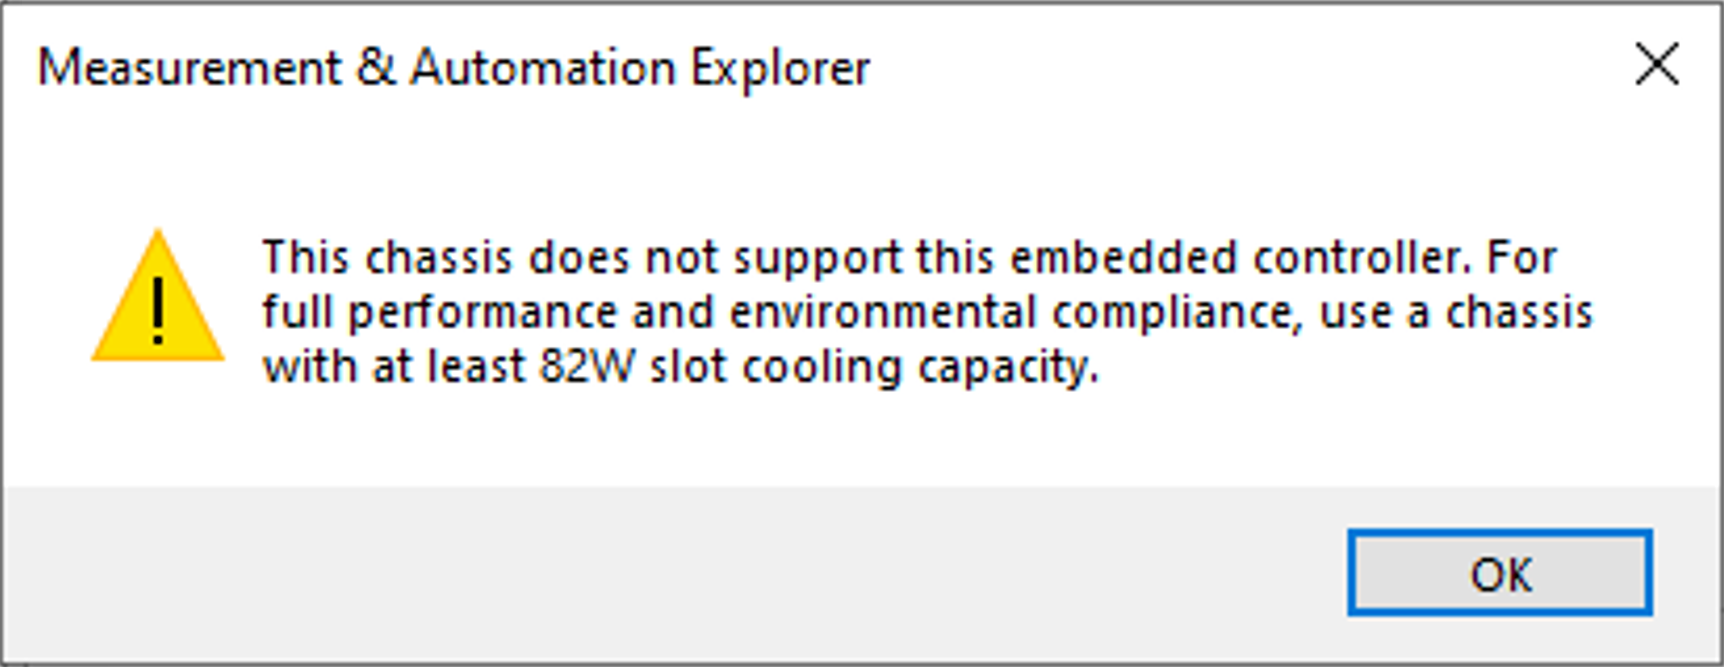Click the phrase "use a chassis"
Viewport: 1724px width, 667px height.
pos(1456,312)
